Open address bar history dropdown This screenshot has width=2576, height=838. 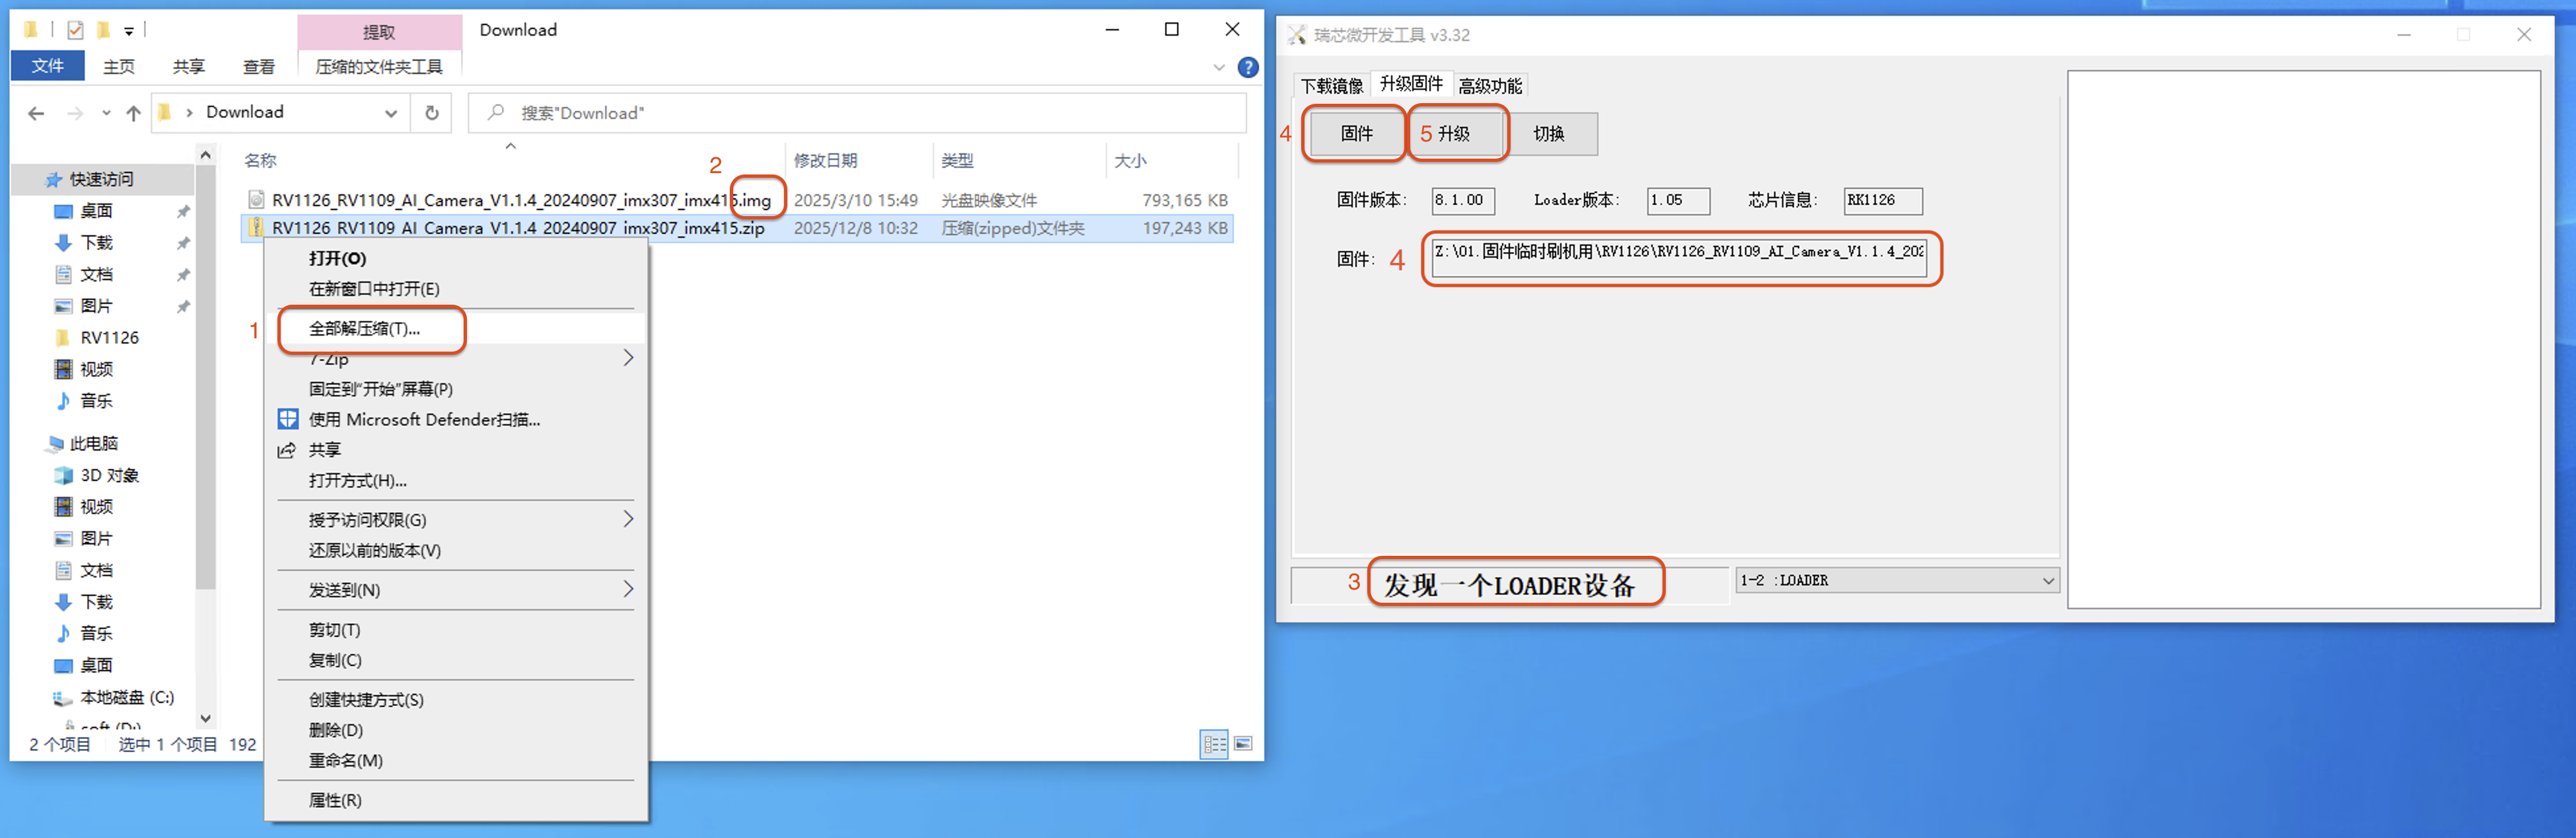[x=391, y=113]
